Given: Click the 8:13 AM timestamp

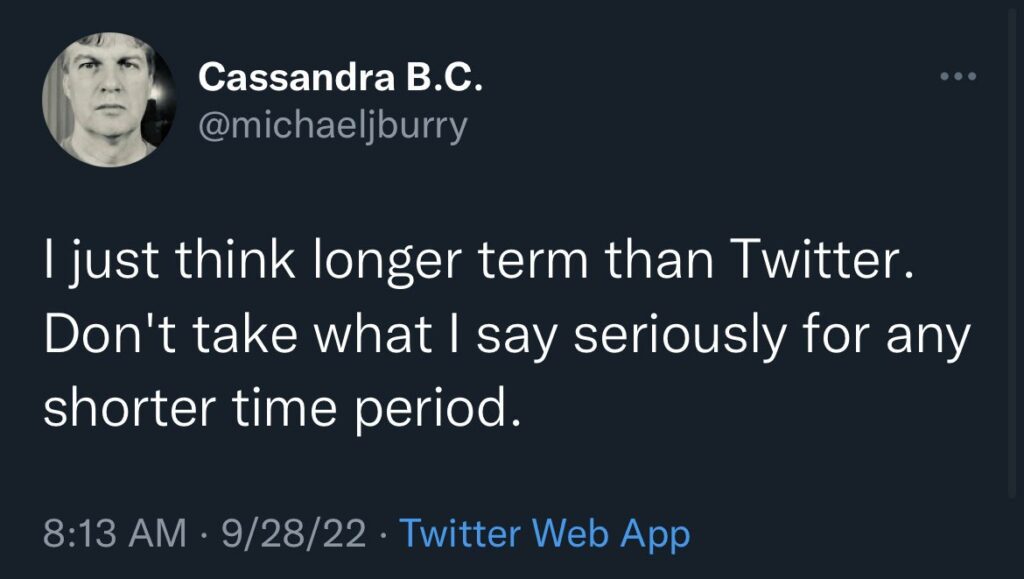Looking at the screenshot, I should click(x=114, y=534).
